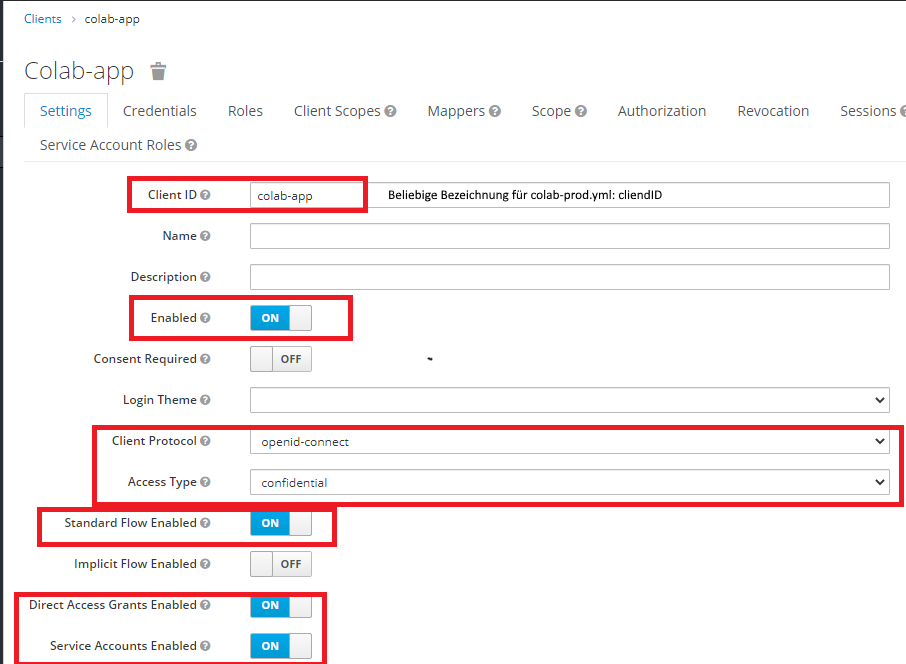Toggle Implicit Flow Enabled on

pyautogui.click(x=280, y=564)
